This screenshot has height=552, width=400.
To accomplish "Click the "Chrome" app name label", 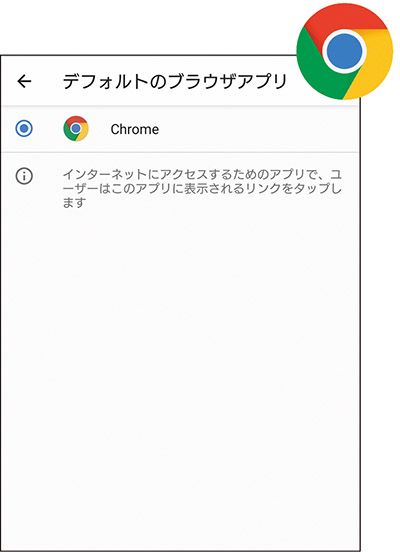I will click(135, 129).
